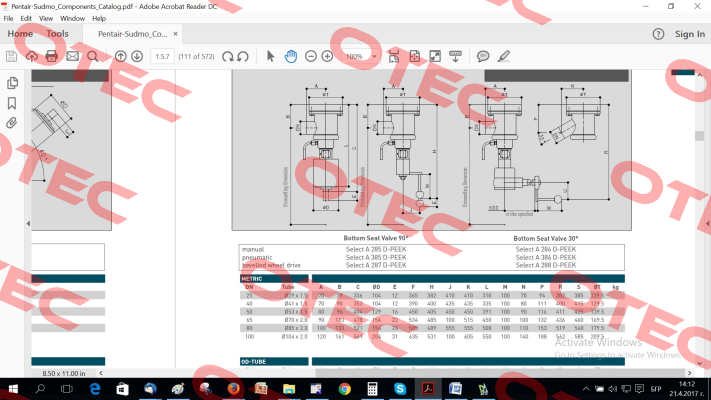Upload file to cloud icon
This screenshot has width=711, height=400.
pos(32,56)
